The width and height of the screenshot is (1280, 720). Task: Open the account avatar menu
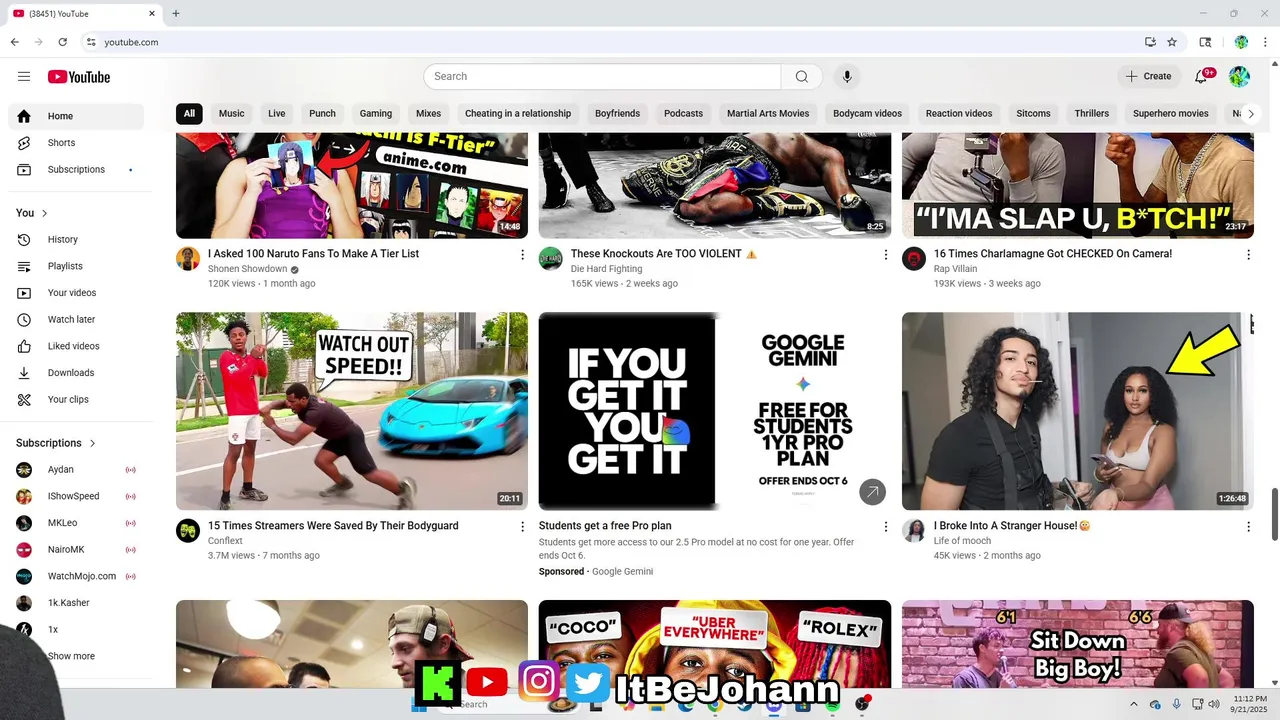[x=1239, y=77]
